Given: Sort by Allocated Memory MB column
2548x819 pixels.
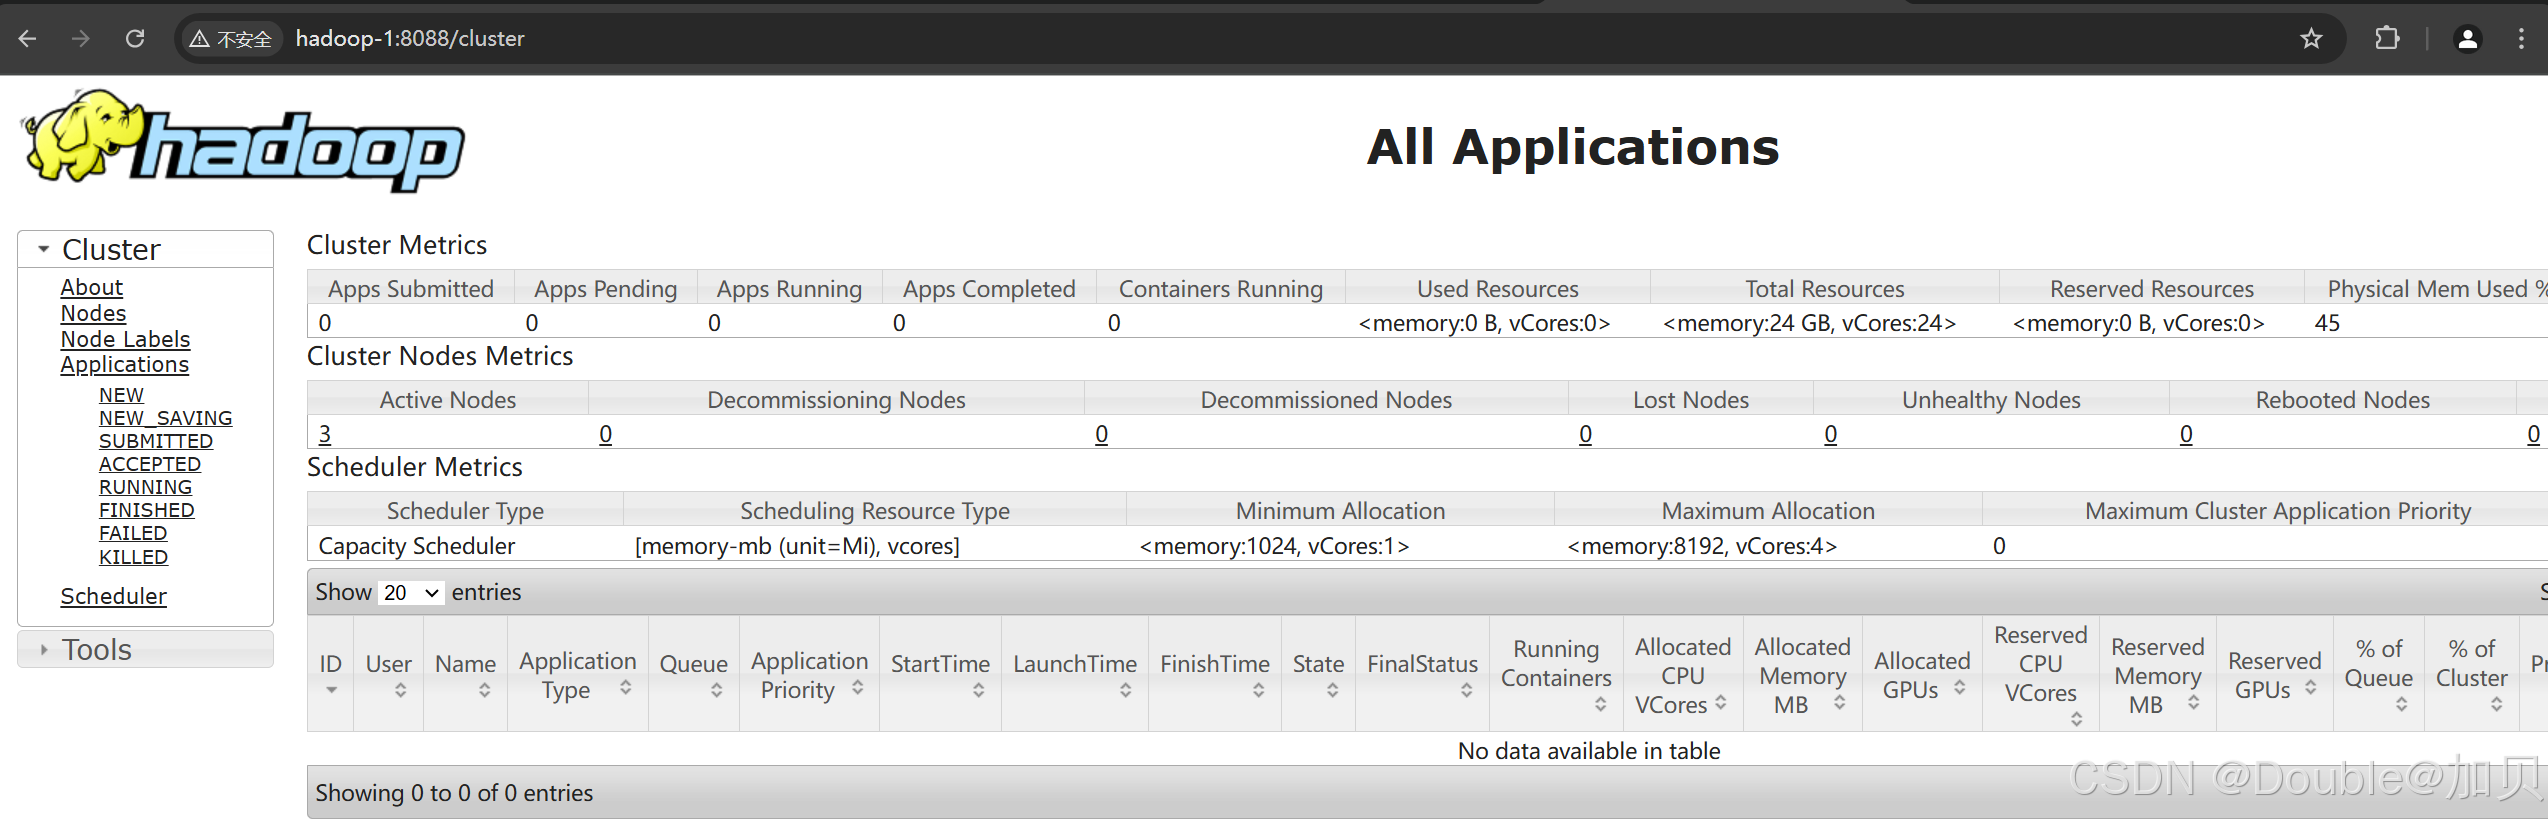Looking at the screenshot, I should point(1802,673).
